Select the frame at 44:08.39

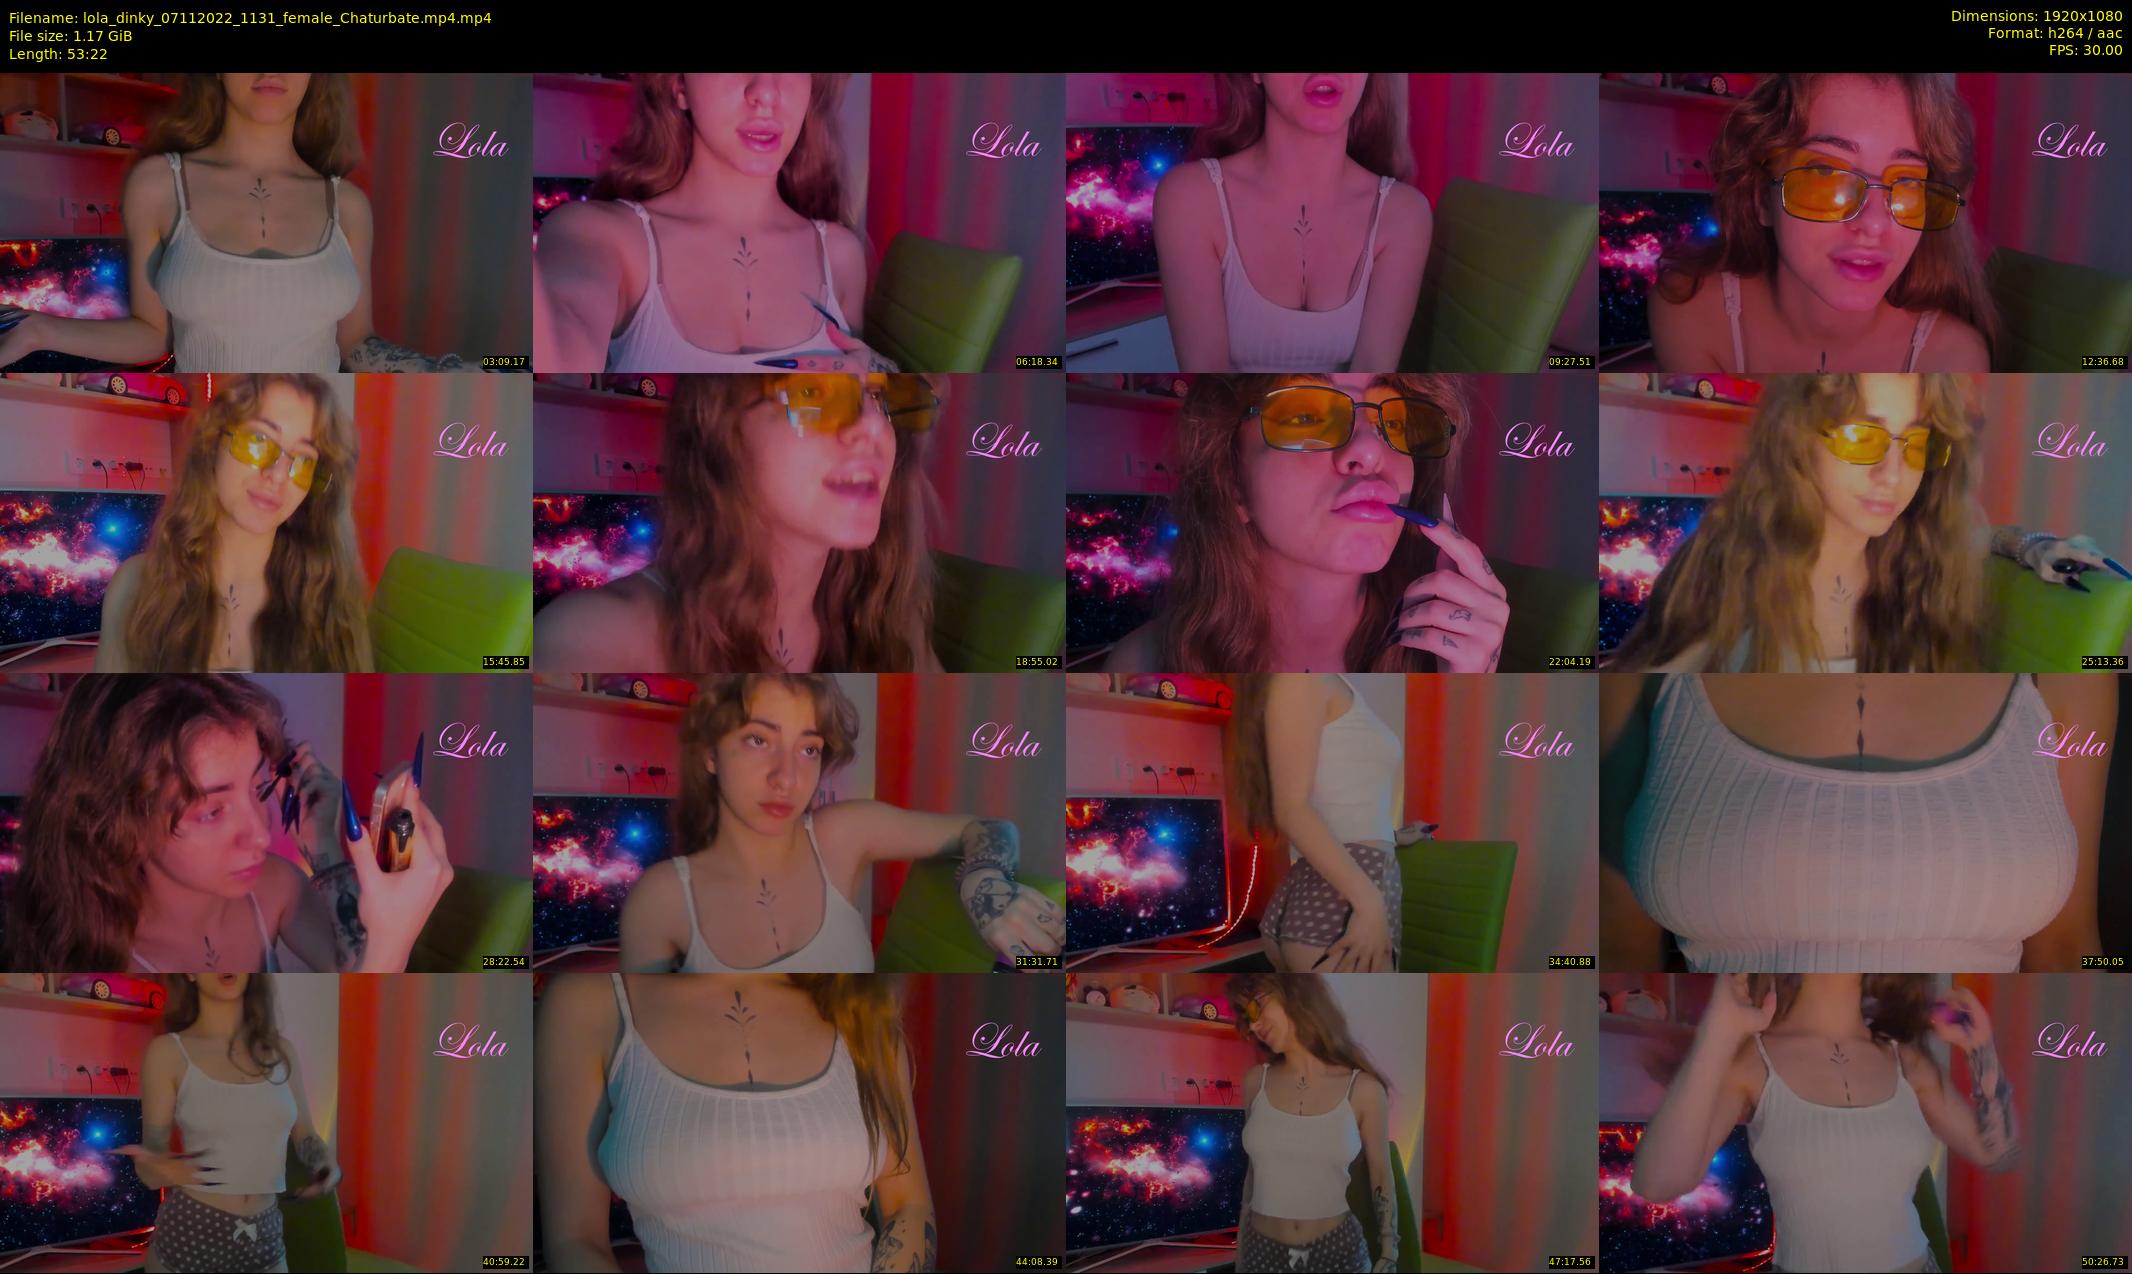pos(799,1122)
